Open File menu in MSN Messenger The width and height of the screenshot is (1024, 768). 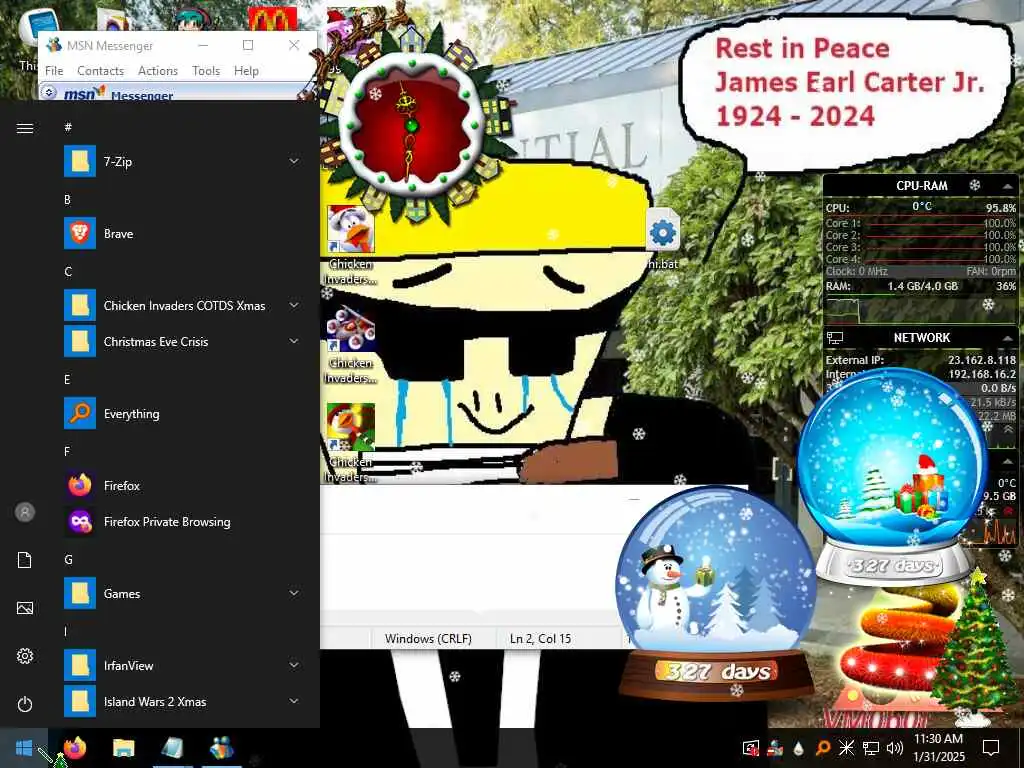tap(54, 71)
